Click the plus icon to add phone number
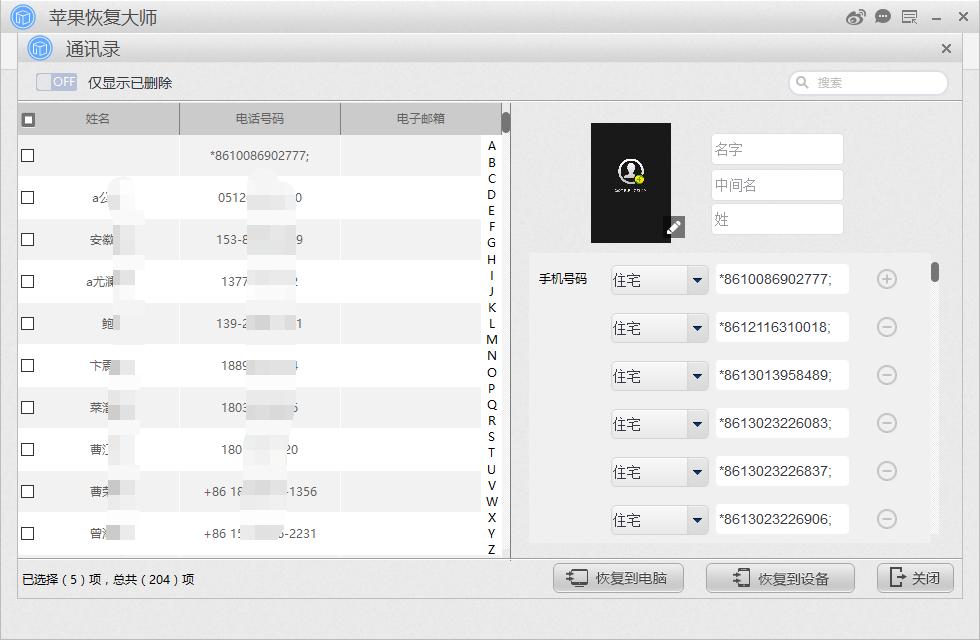Viewport: 980px width, 640px height. 886,279
